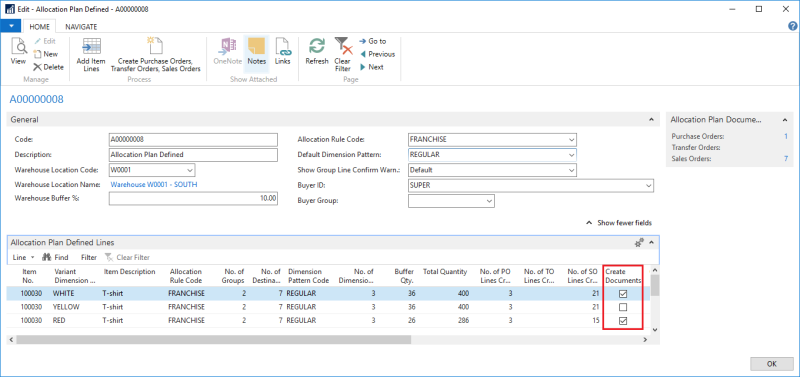Image resolution: width=800 pixels, height=377 pixels.
Task: Go to Next record
Action: coord(372,67)
